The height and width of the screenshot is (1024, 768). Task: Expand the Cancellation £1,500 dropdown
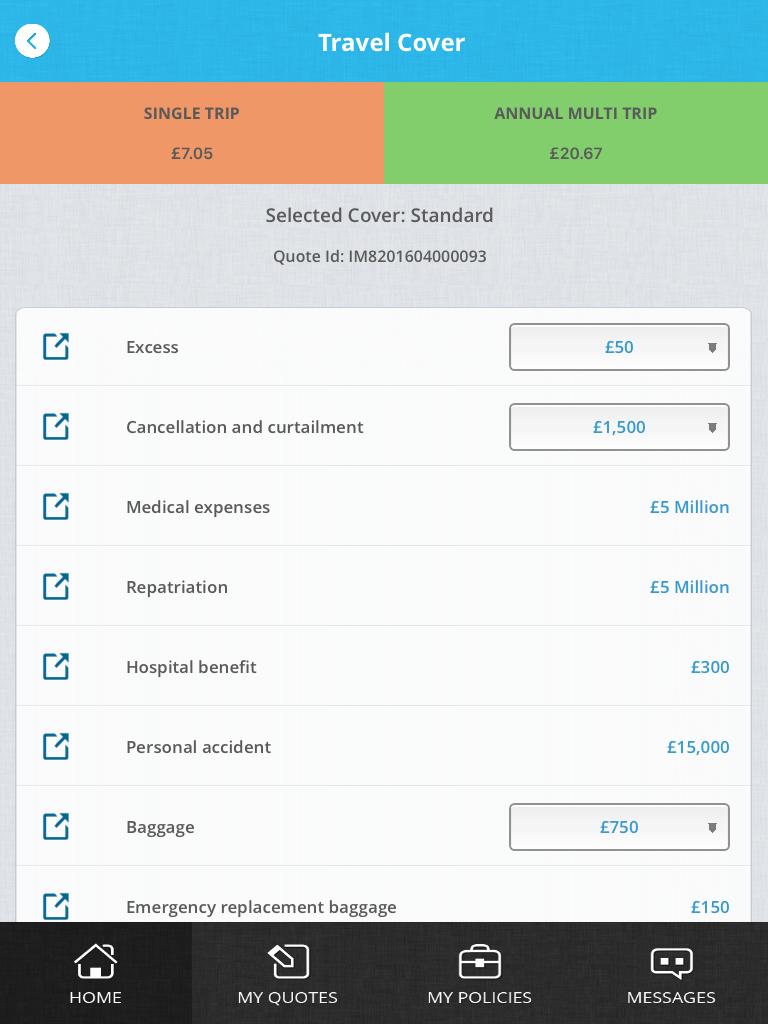(x=619, y=427)
